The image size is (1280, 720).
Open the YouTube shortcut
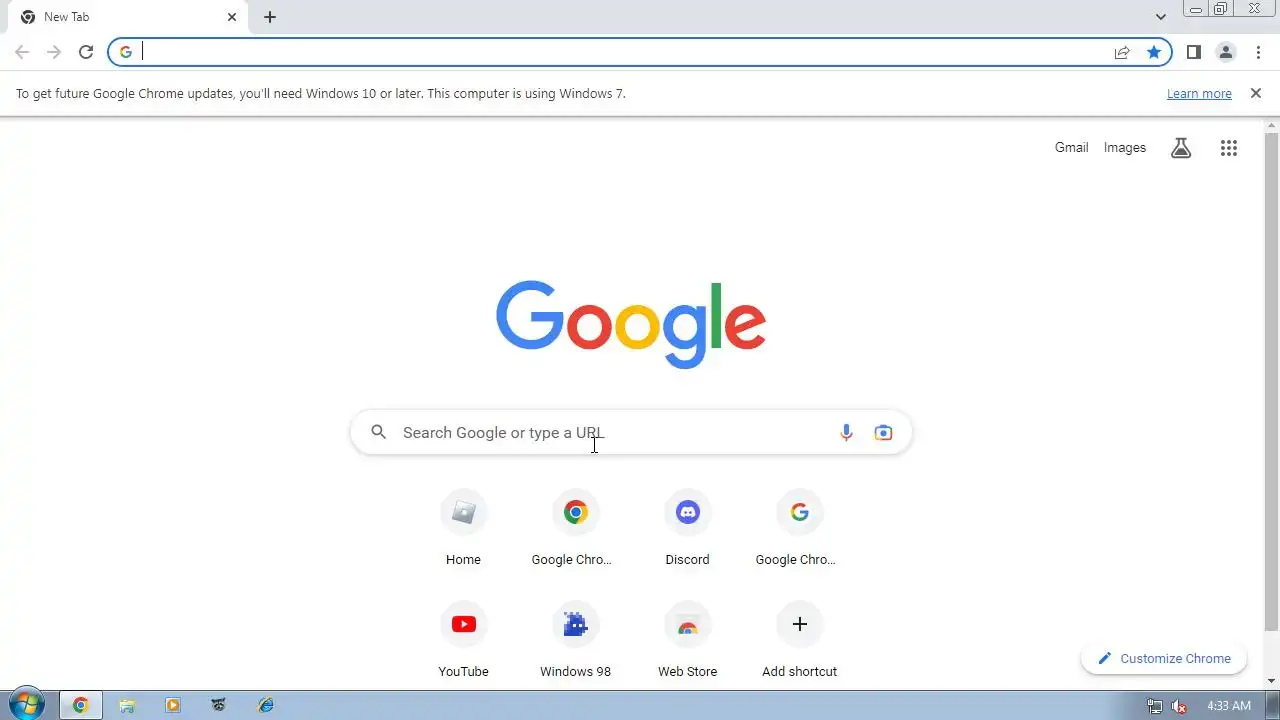(463, 640)
